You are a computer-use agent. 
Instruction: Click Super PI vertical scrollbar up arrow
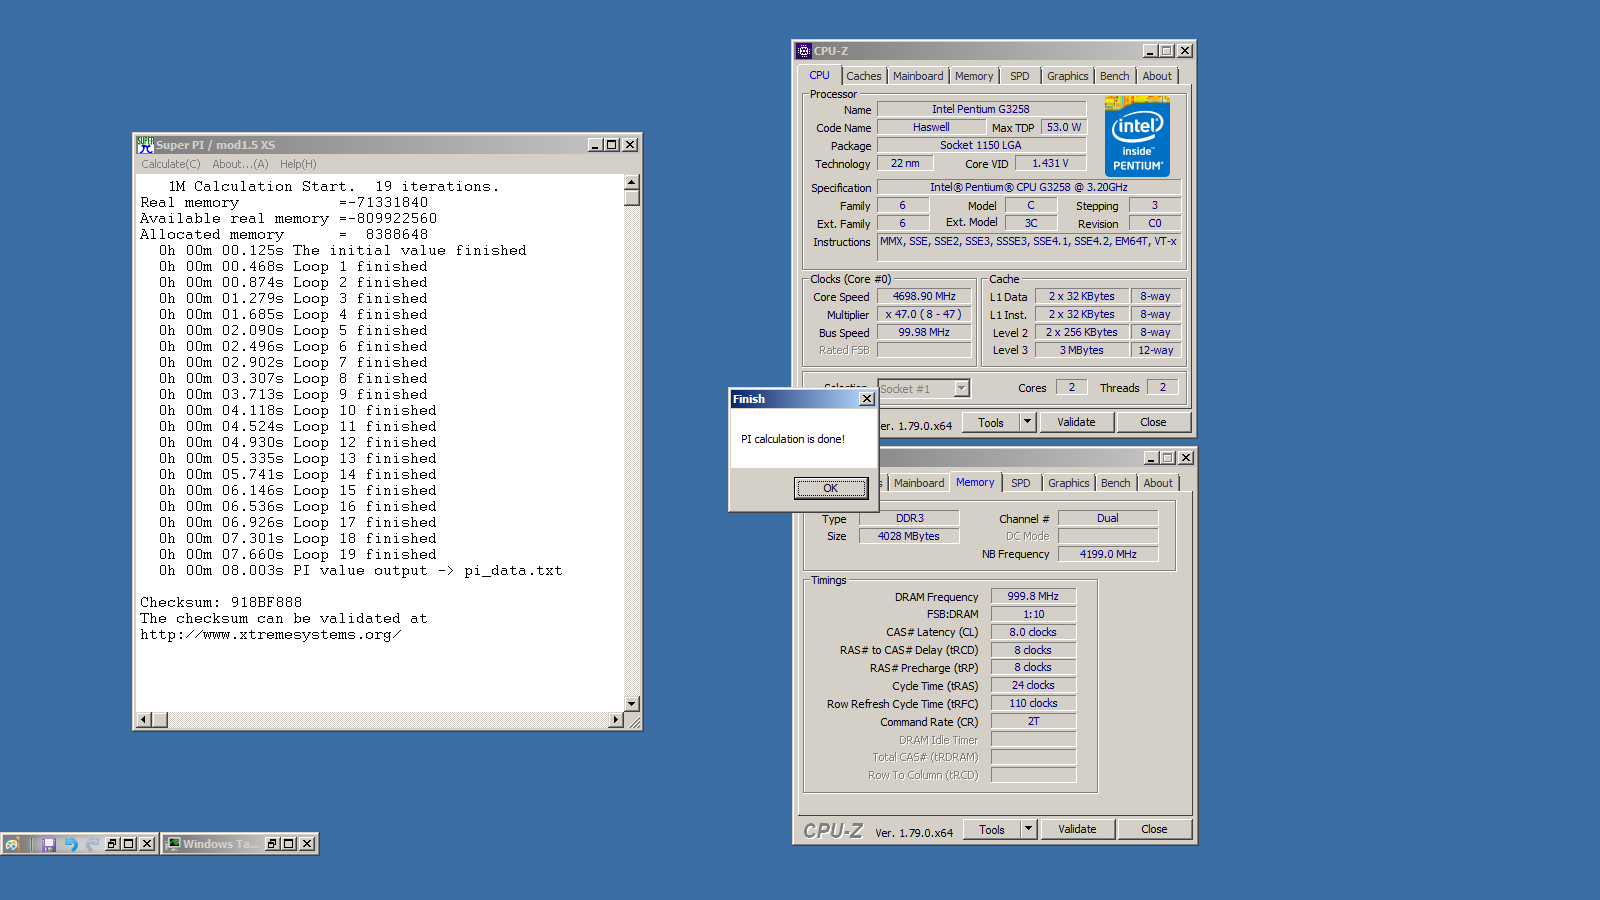click(x=632, y=182)
